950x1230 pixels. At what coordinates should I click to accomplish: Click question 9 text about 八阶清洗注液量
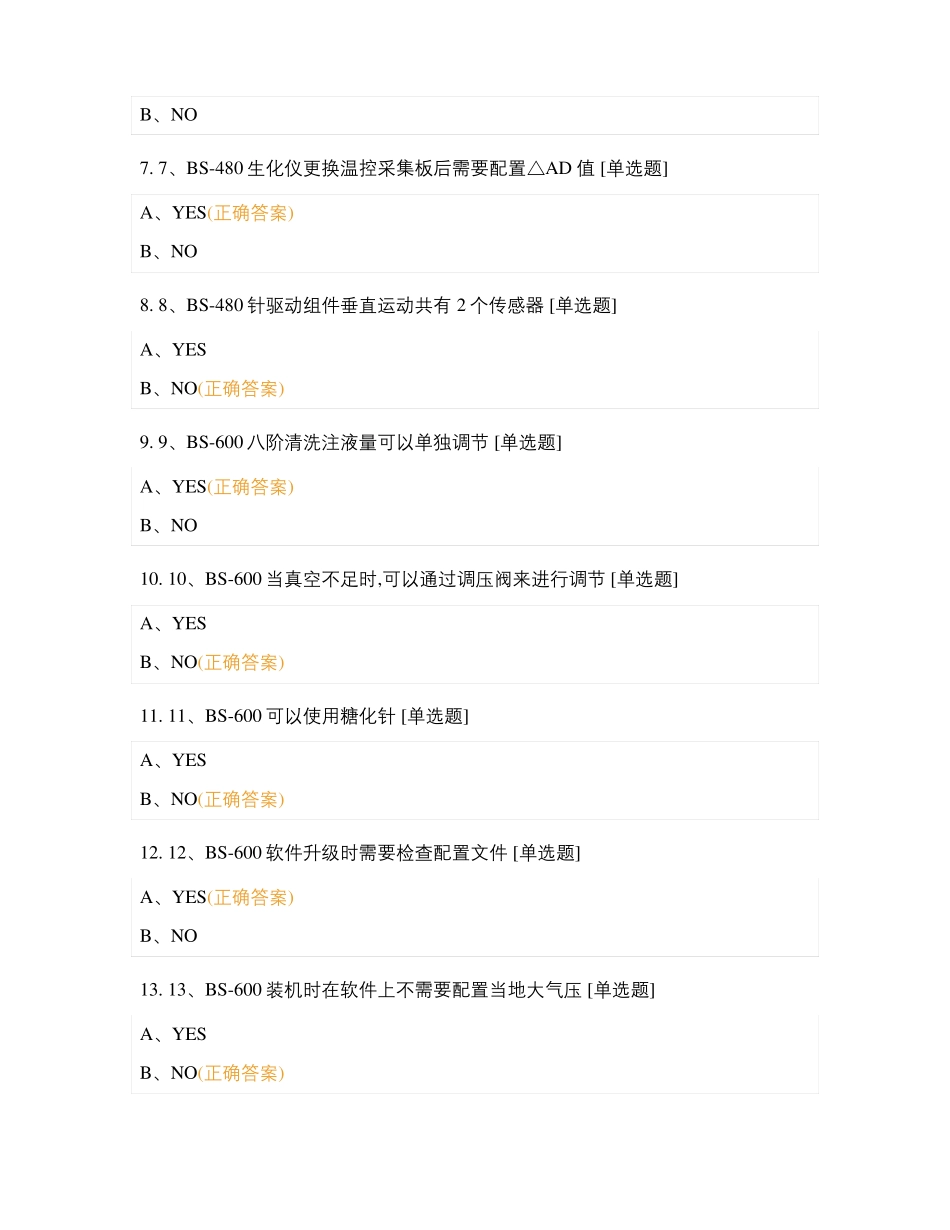(x=350, y=442)
